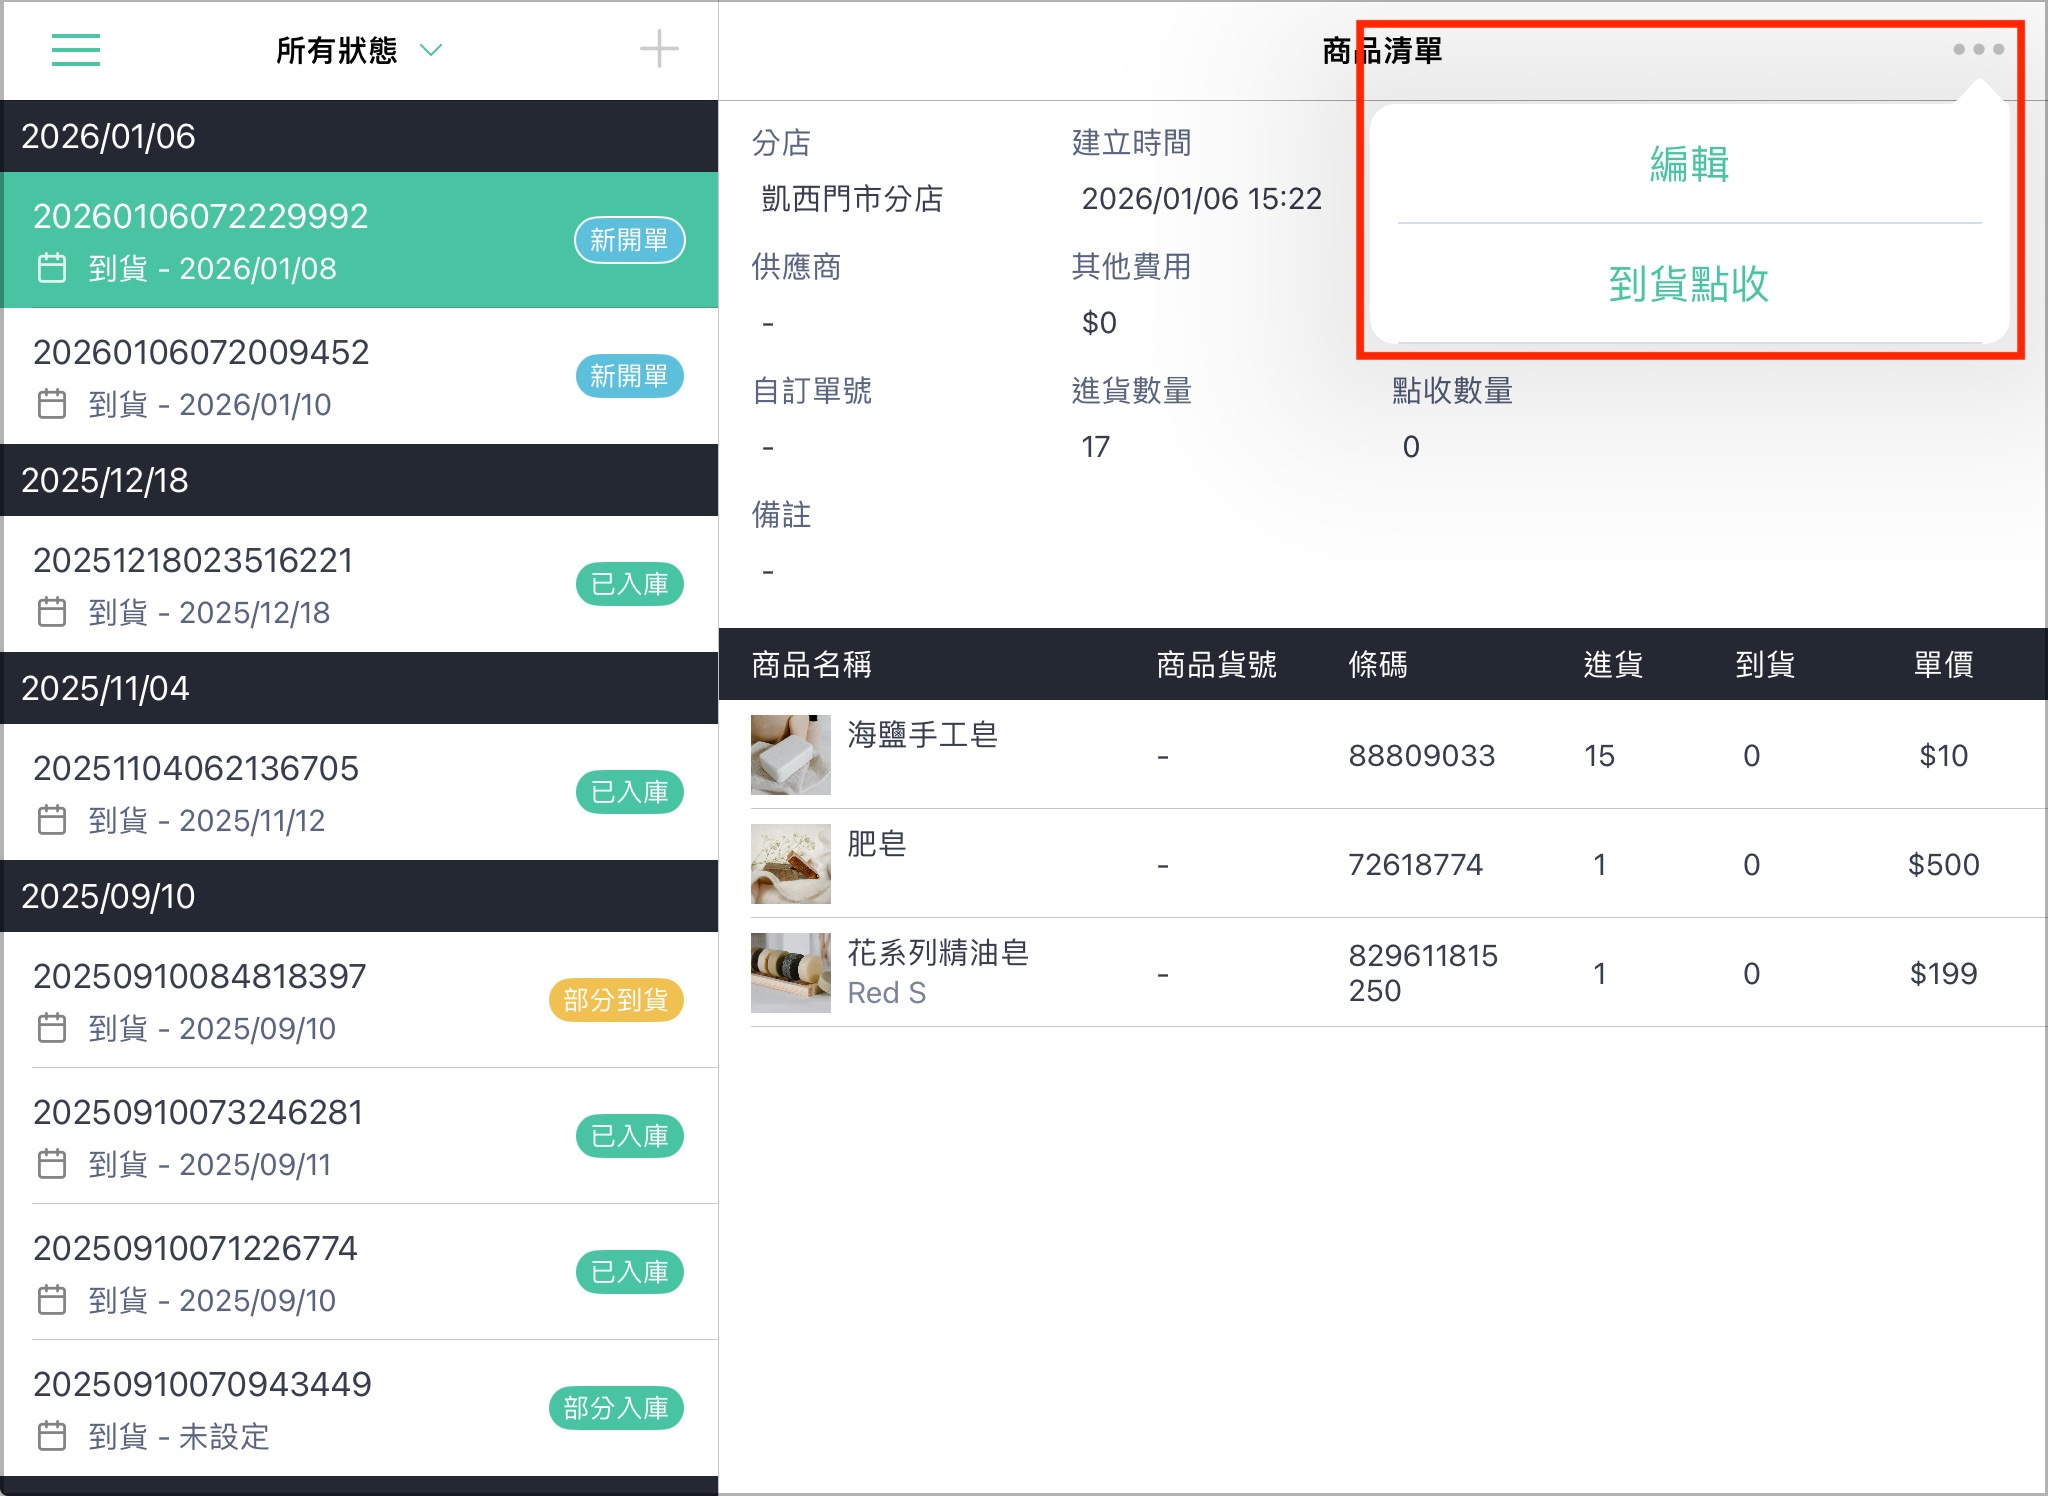The image size is (2048, 1496).
Task: Open the 肥皂 product thumbnail
Action: [x=791, y=864]
